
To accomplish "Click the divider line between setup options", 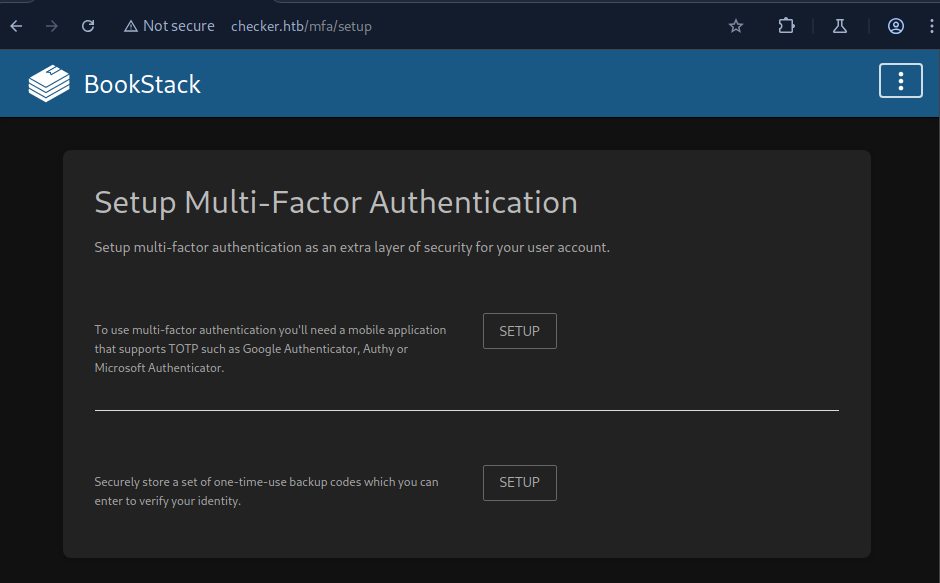I will pyautogui.click(x=466, y=410).
